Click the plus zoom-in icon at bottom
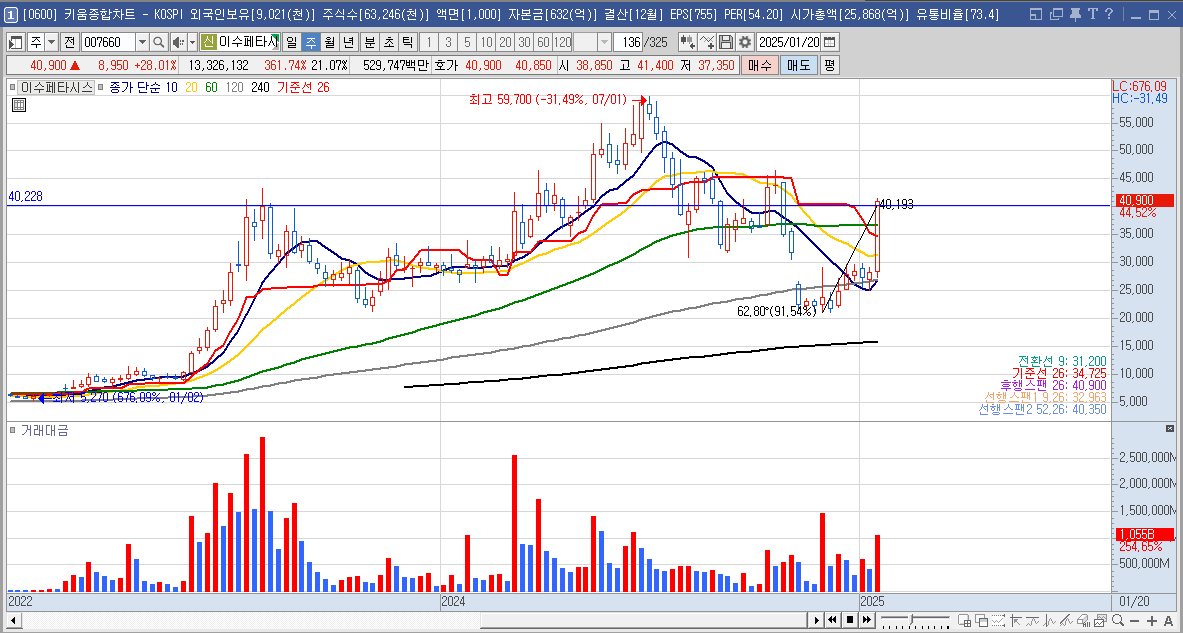Screen dimensions: 1183x633 1151,620
